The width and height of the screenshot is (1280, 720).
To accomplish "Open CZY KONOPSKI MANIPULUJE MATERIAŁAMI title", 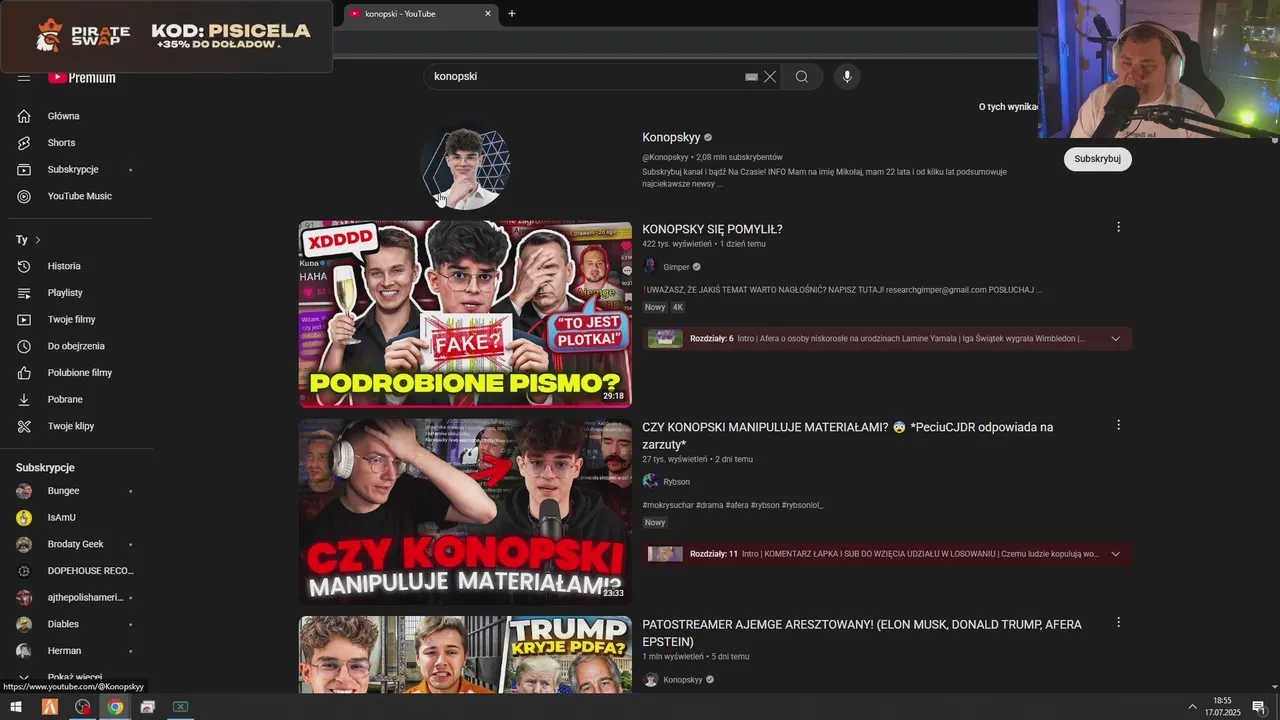I will click(x=847, y=436).
